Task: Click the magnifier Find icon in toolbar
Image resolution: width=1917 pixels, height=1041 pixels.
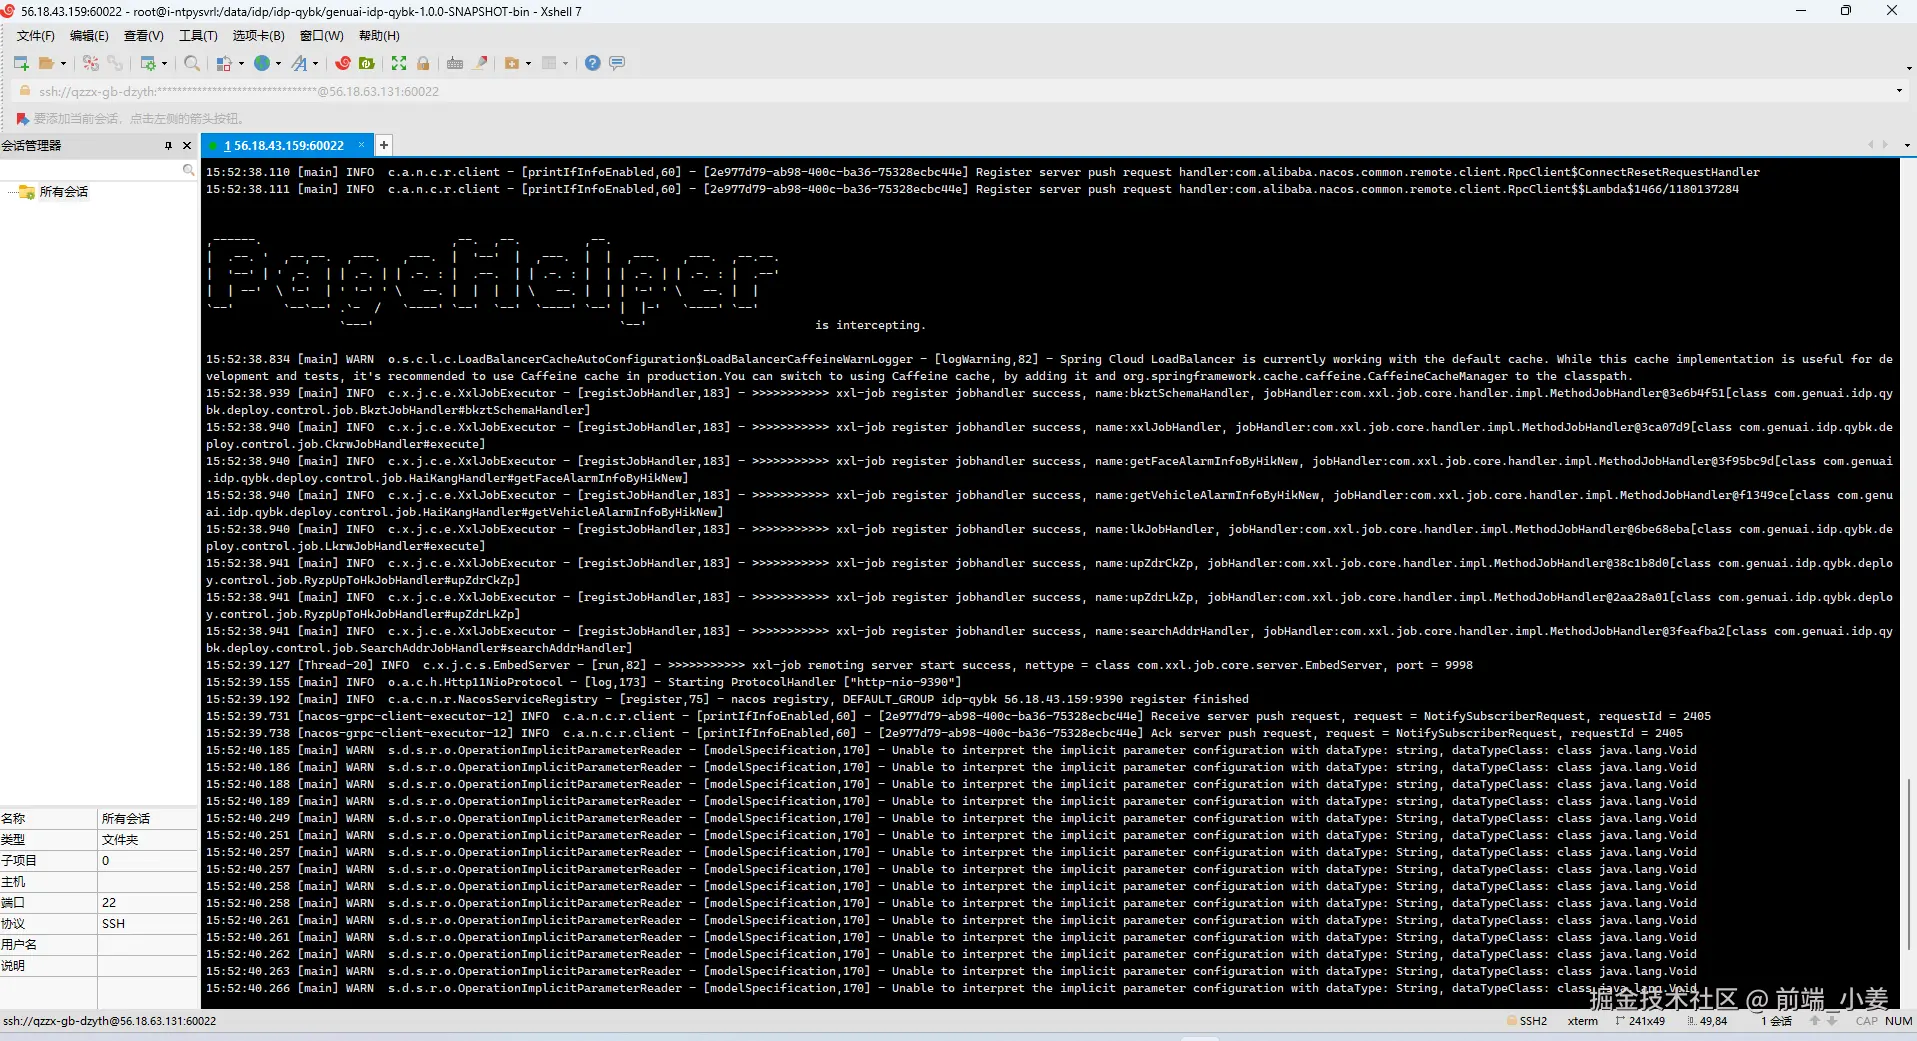Action: tap(192, 63)
